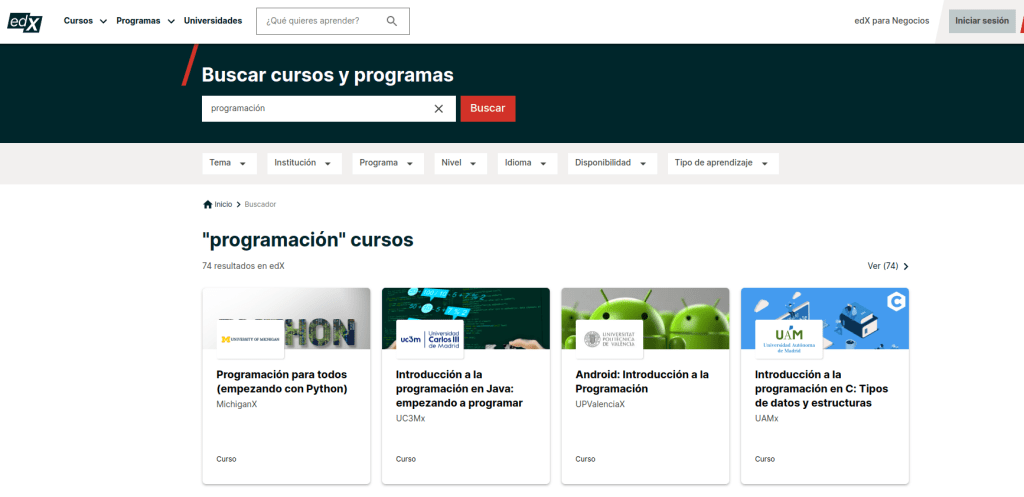Click Inicio breadcrumb link
1024x497 pixels.
223,204
